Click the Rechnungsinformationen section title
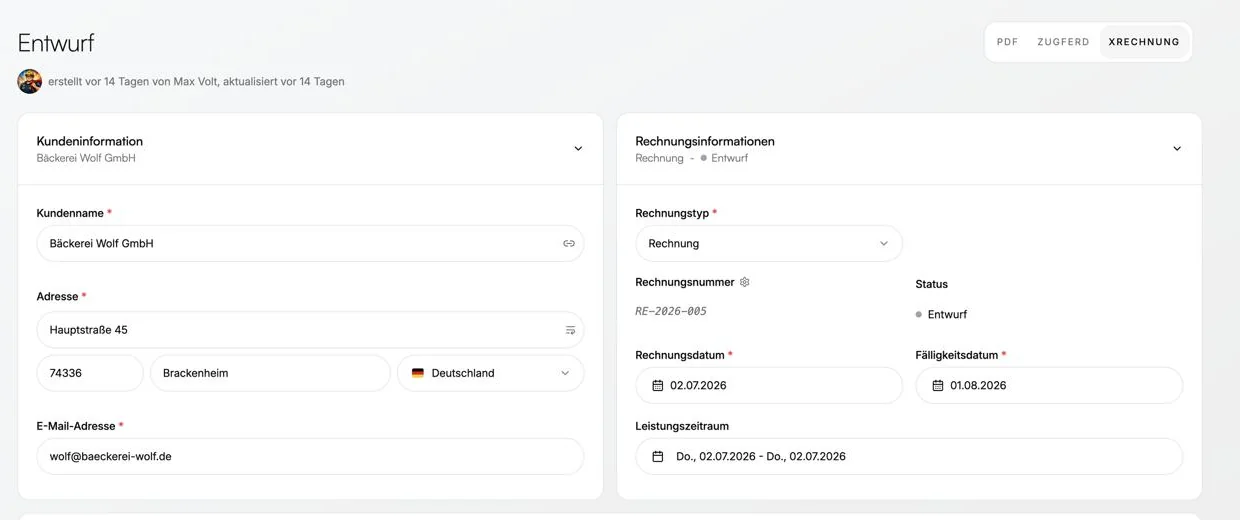 click(x=705, y=141)
